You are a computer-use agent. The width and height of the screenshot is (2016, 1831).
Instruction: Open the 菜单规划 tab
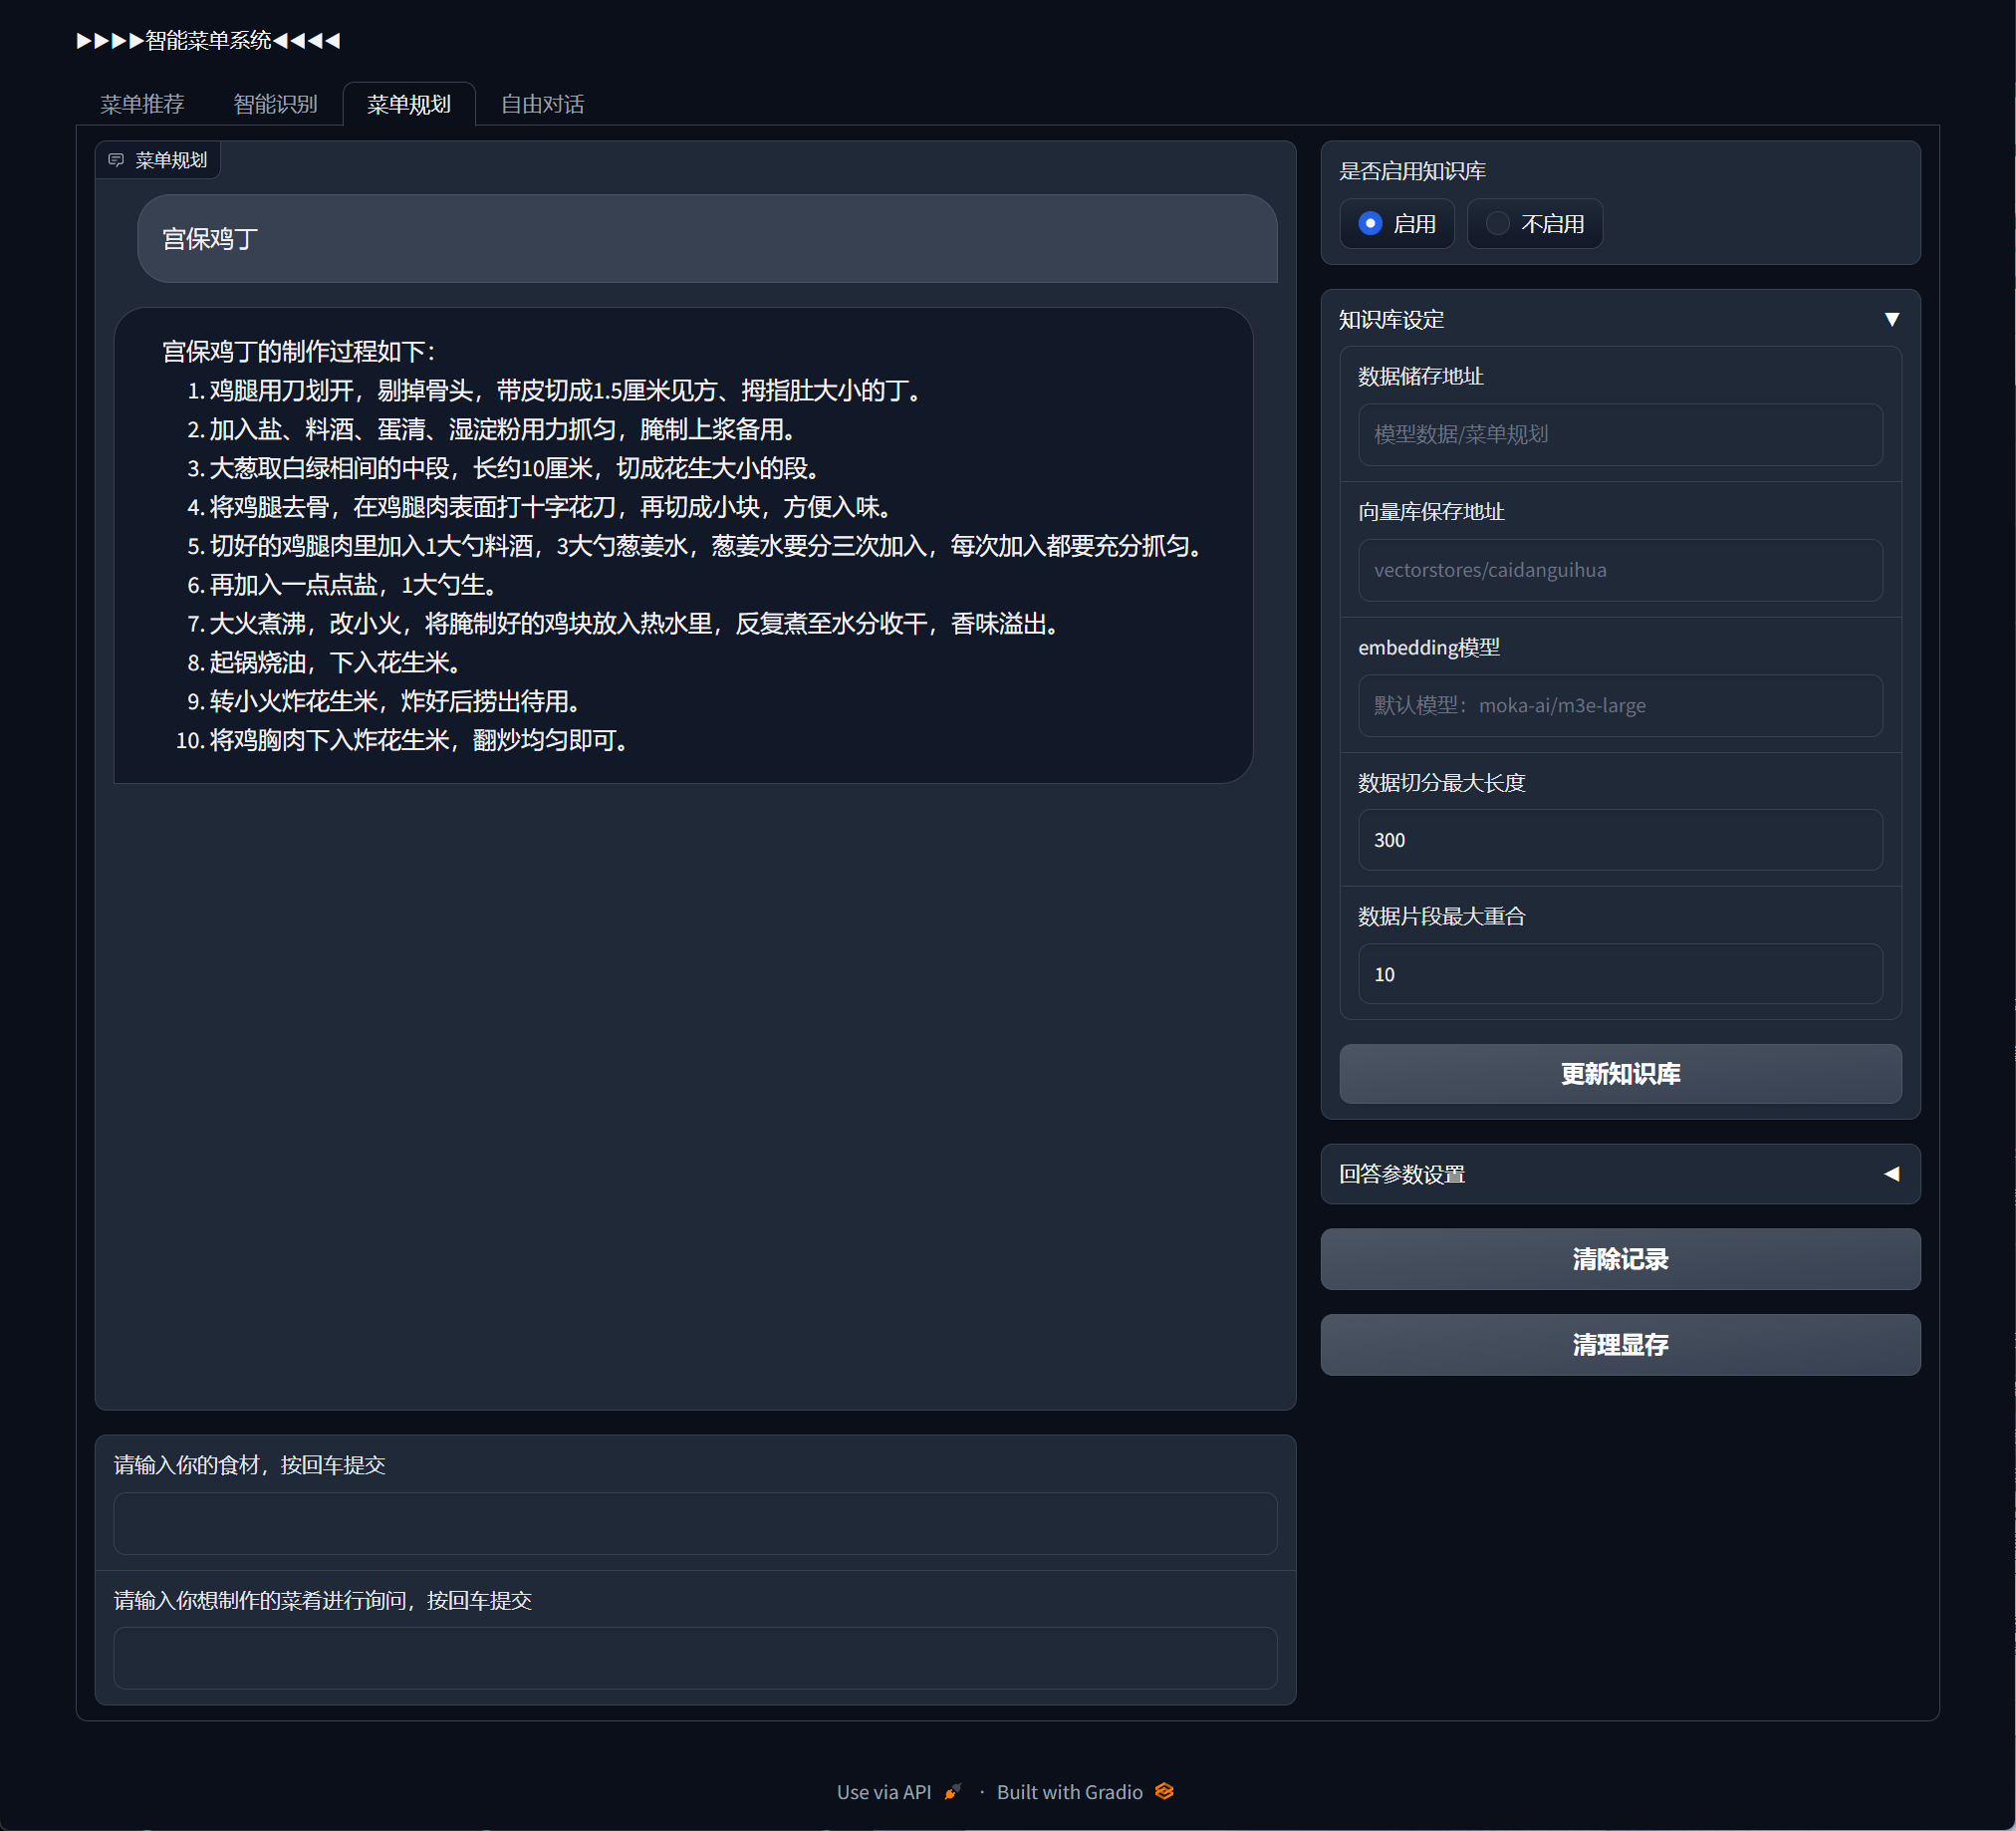[x=409, y=104]
